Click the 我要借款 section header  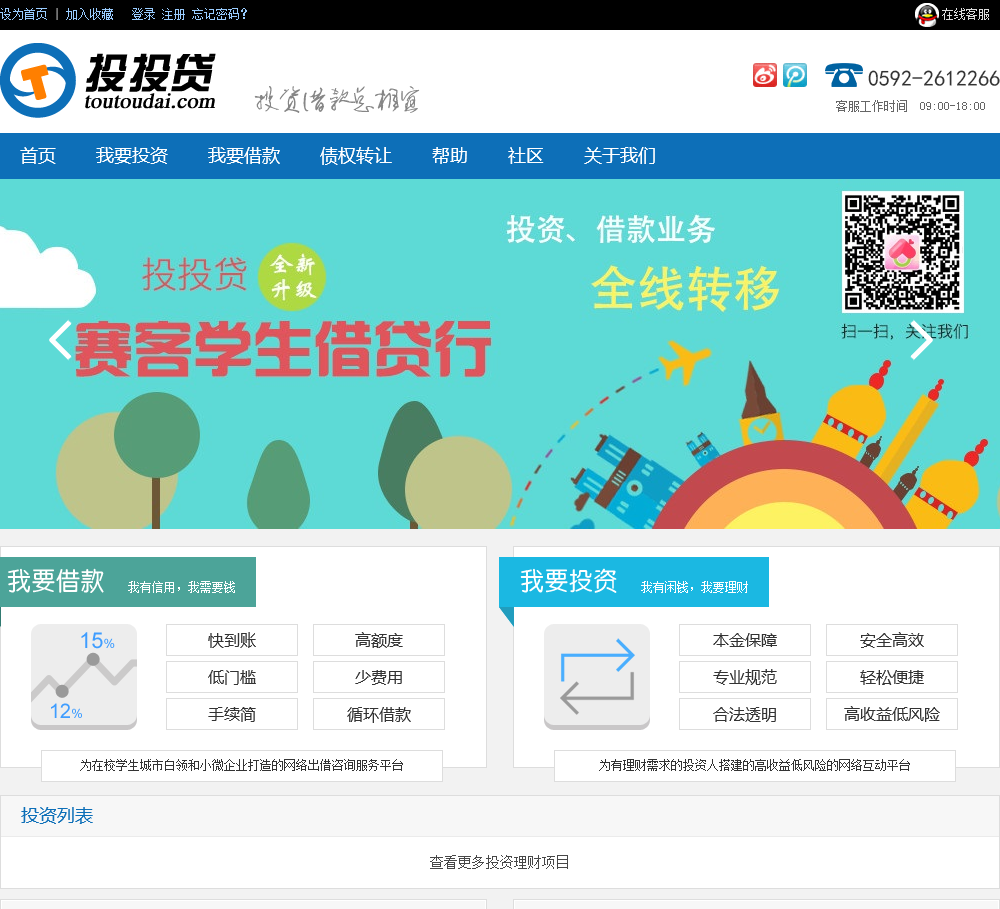[x=128, y=582]
